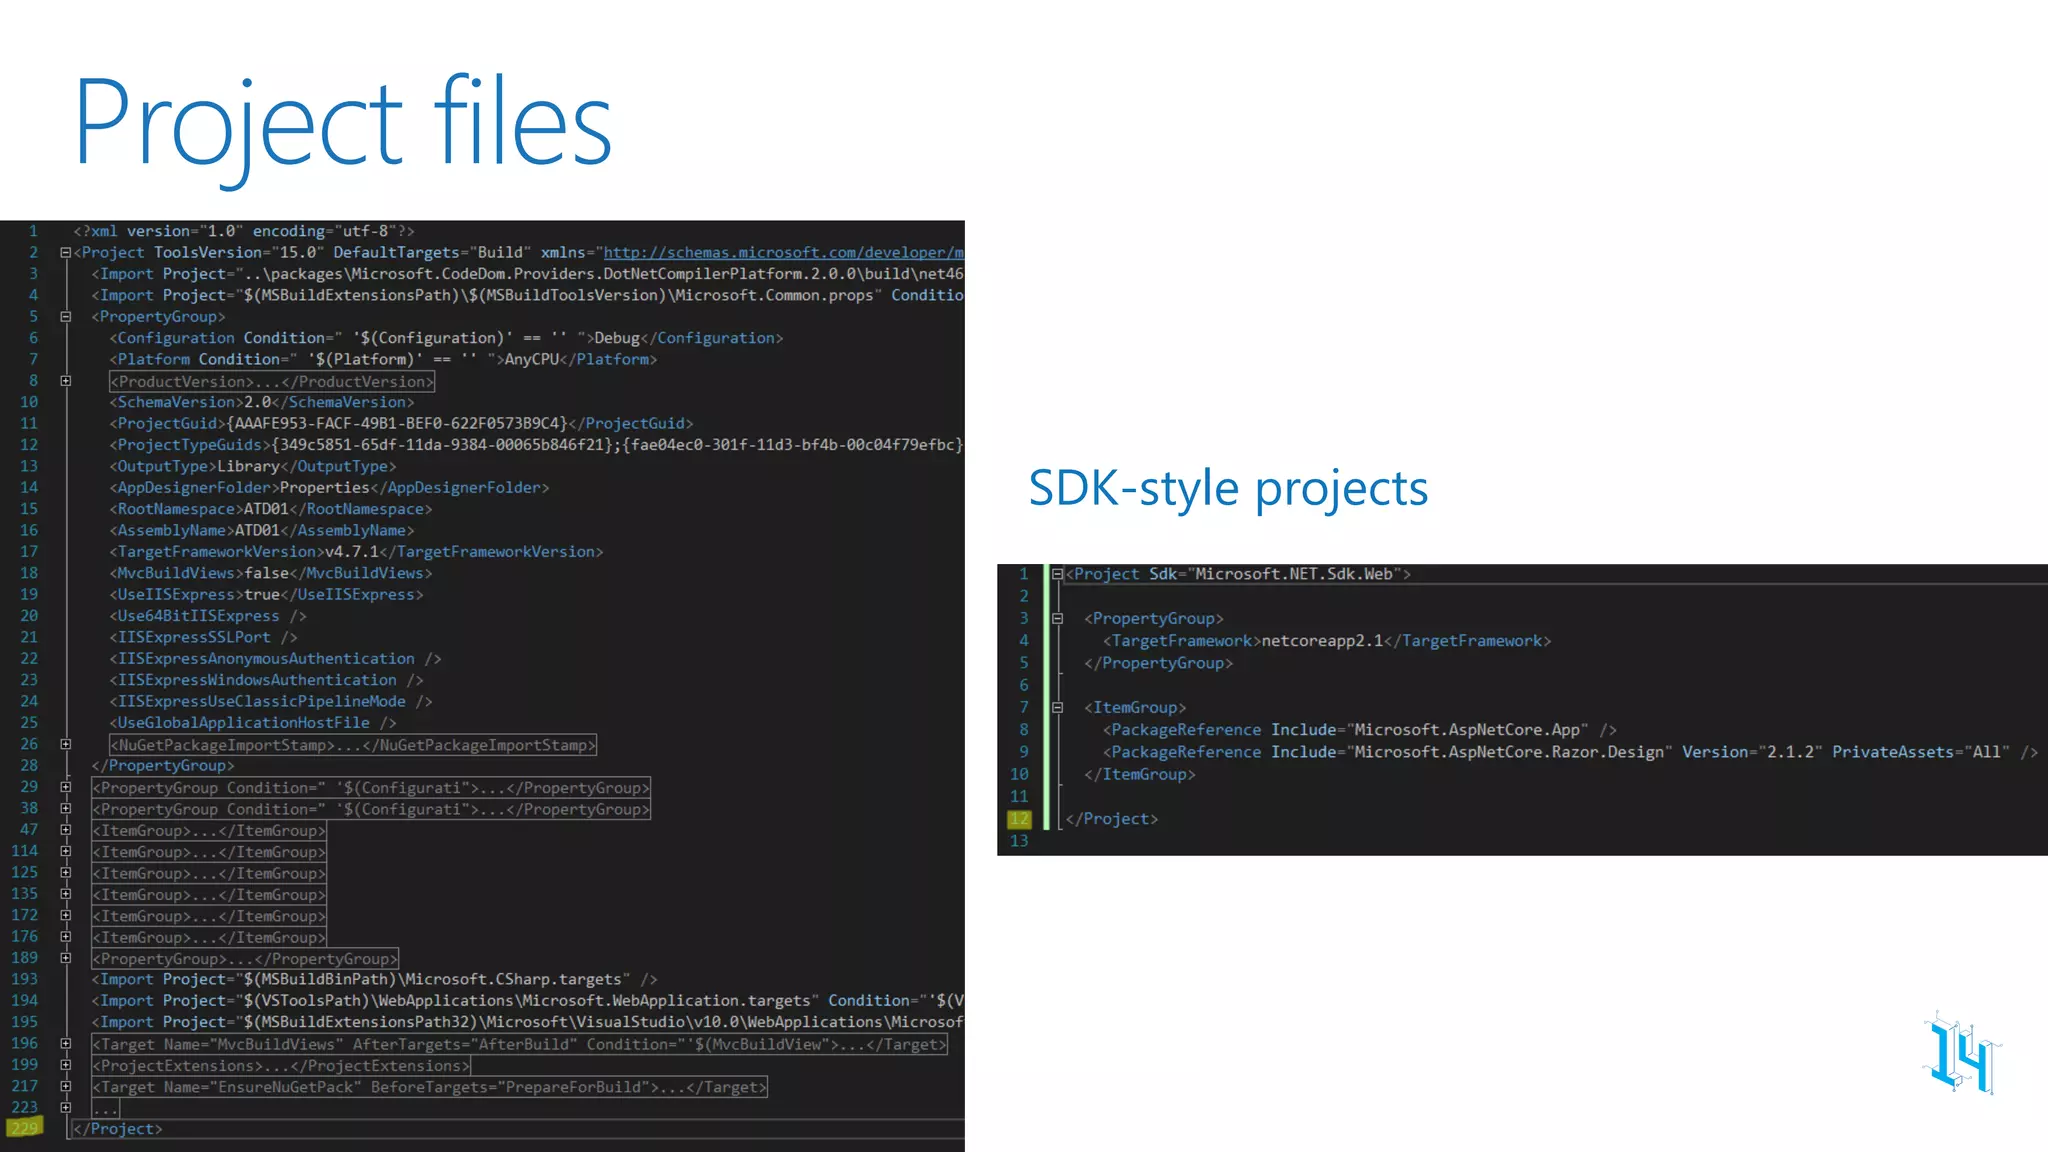Screen dimensions: 2048x1152
Task: Expand the ItemGroup fold on line 176
Action: pyautogui.click(x=65, y=937)
